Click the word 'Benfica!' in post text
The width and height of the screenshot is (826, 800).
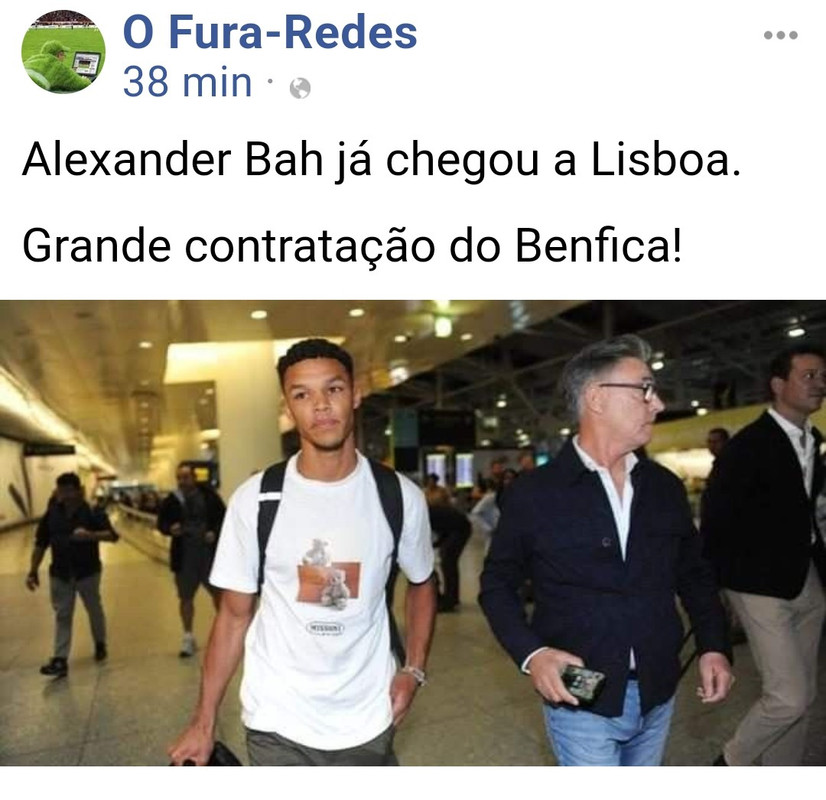pyautogui.click(x=599, y=246)
